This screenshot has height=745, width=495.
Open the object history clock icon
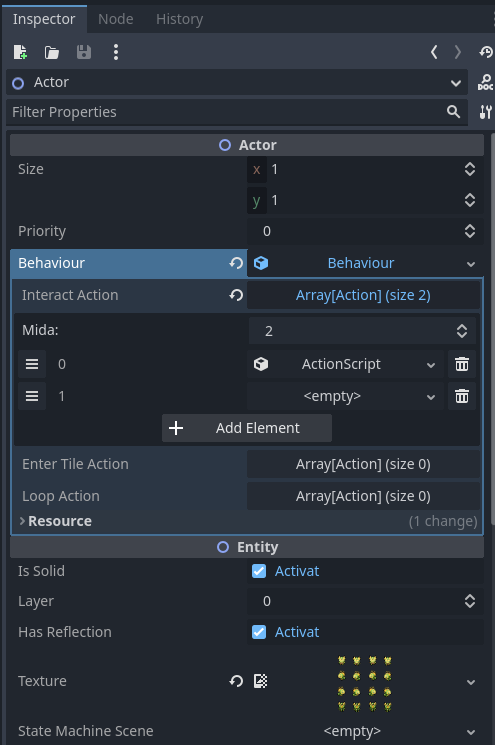pyautogui.click(x=485, y=52)
